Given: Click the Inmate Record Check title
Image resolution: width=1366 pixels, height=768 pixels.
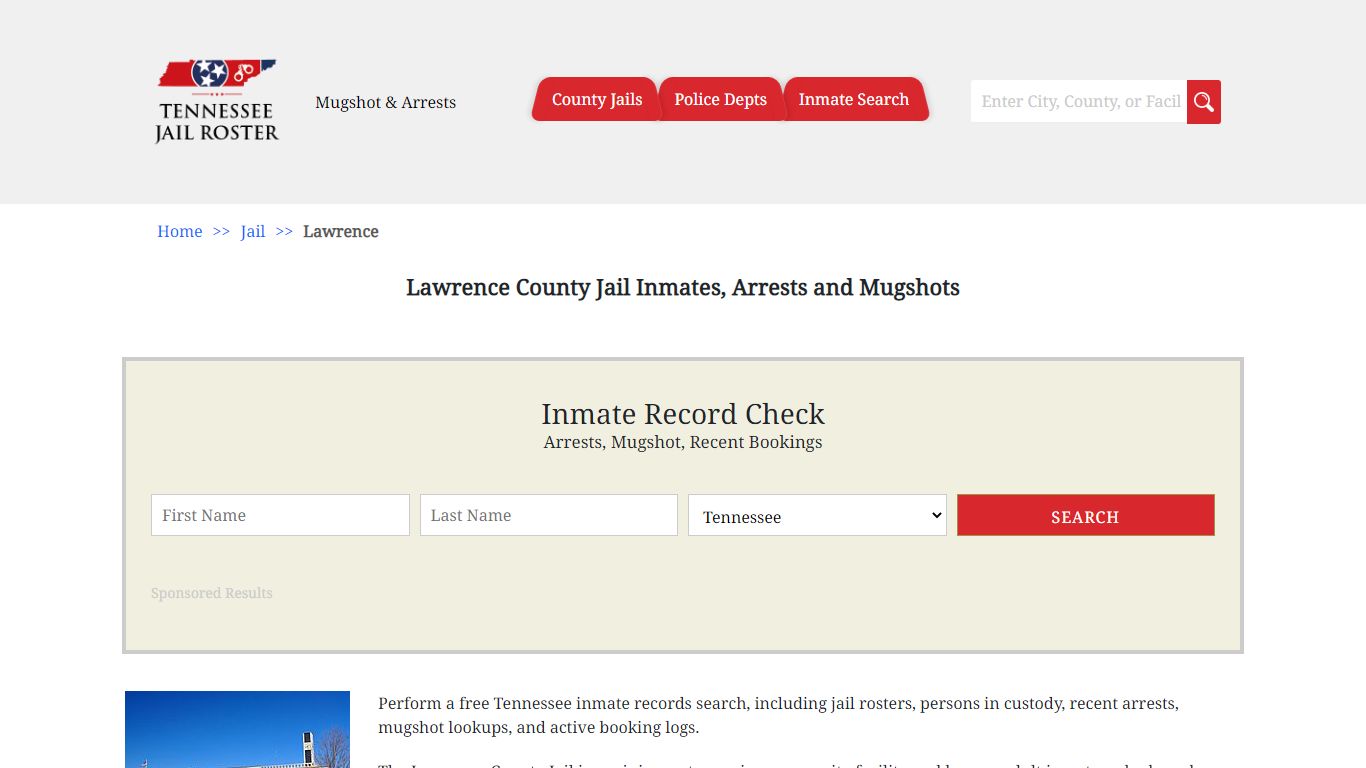Looking at the screenshot, I should [683, 414].
